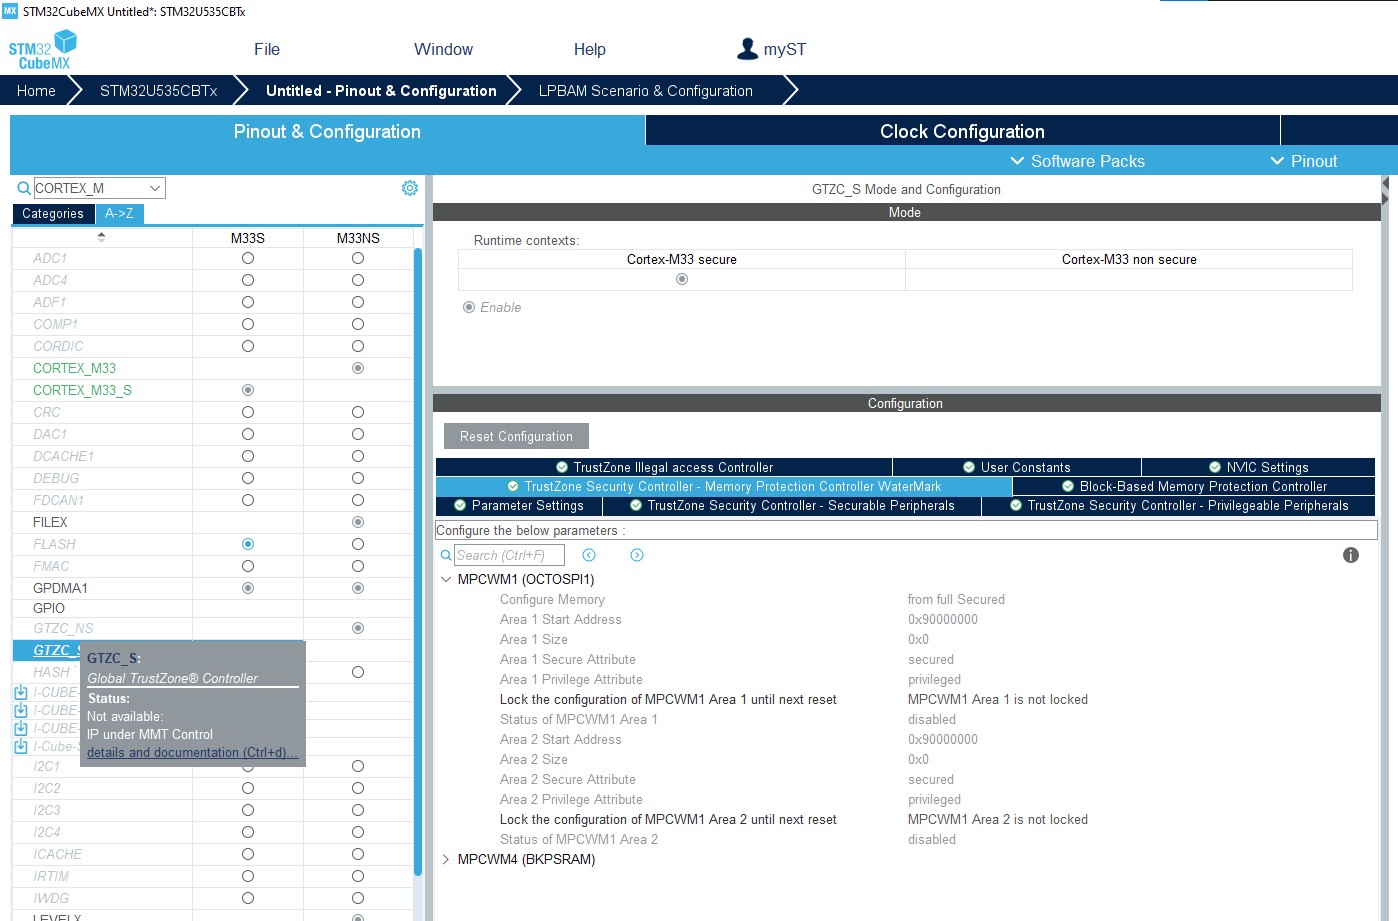Click the MX application icon in the title bar
This screenshot has width=1398, height=921.
(x=10, y=11)
